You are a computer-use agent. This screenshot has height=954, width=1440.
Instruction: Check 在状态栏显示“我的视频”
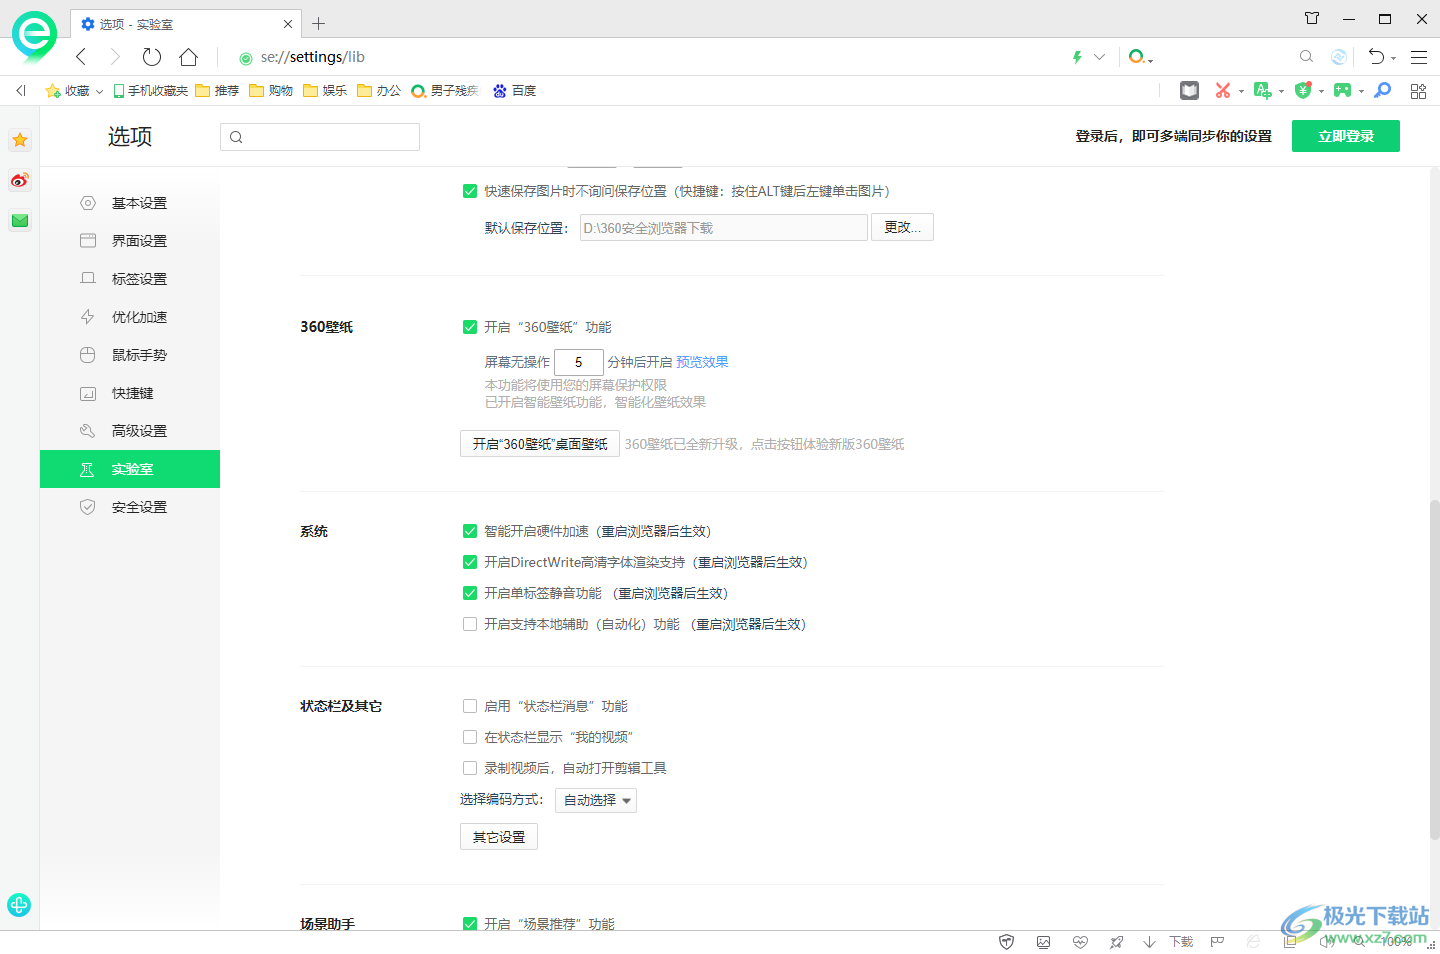(470, 737)
